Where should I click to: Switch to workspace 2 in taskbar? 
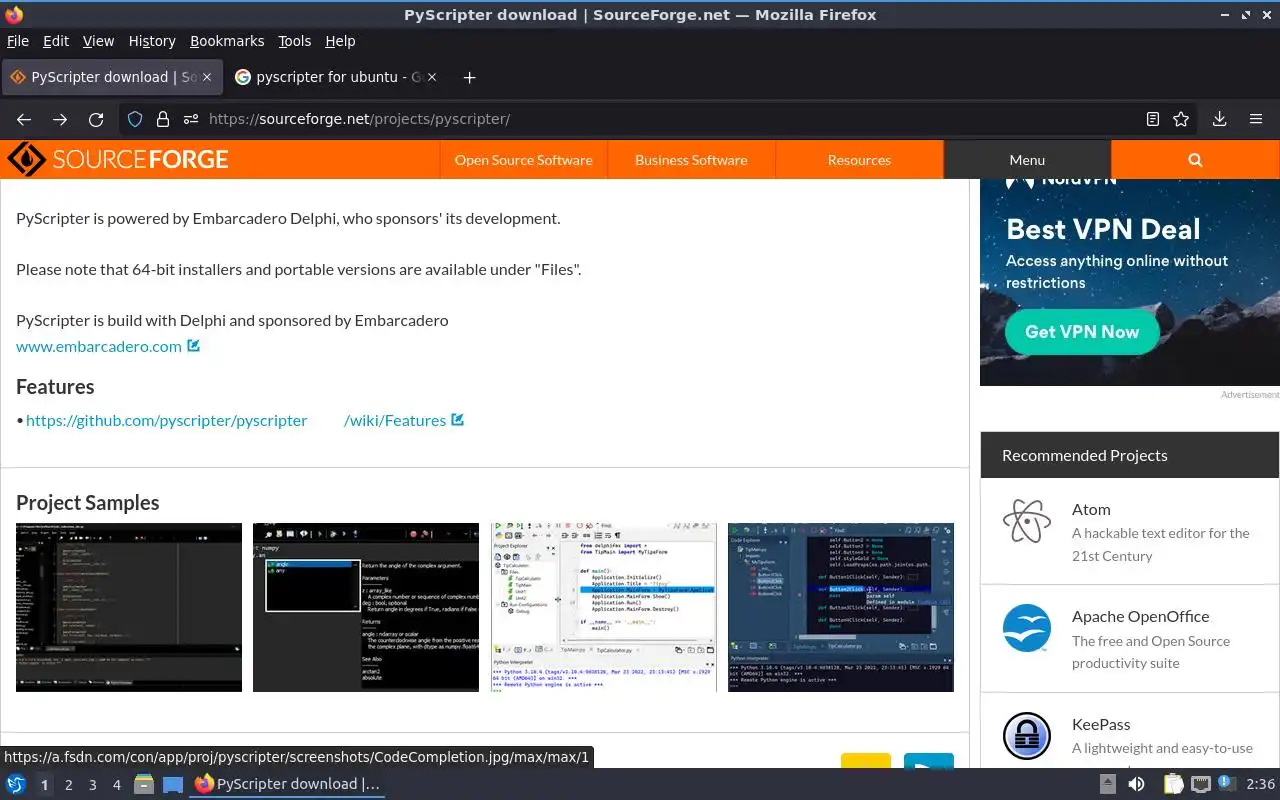click(68, 785)
